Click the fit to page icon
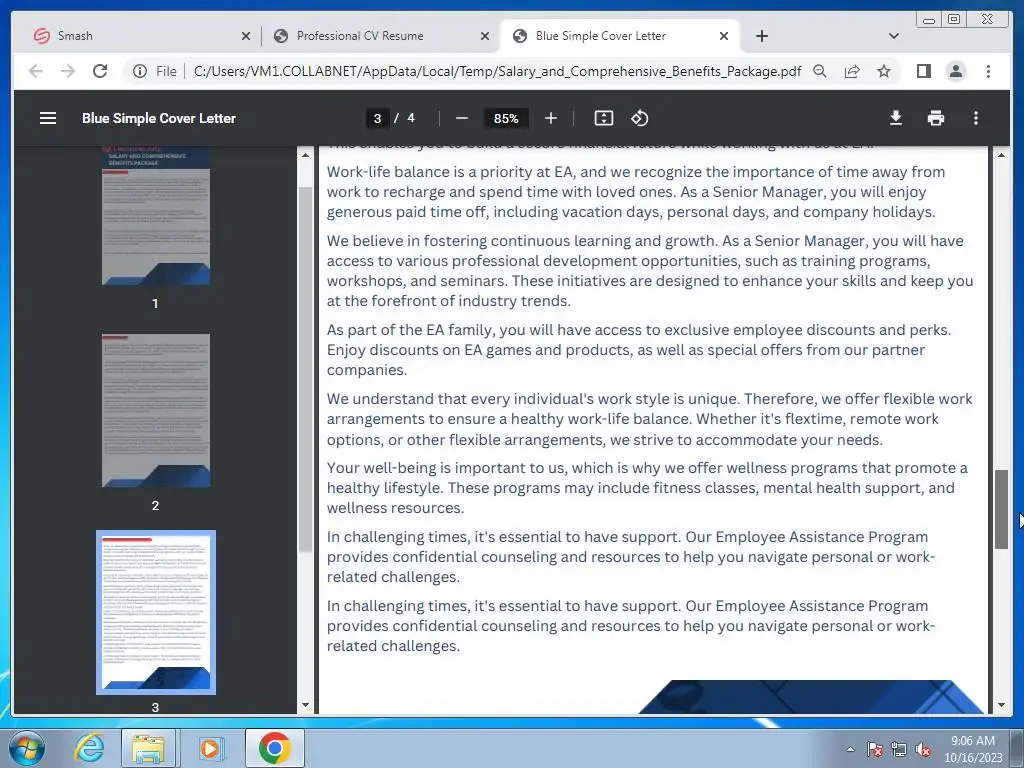This screenshot has height=768, width=1024. (603, 118)
